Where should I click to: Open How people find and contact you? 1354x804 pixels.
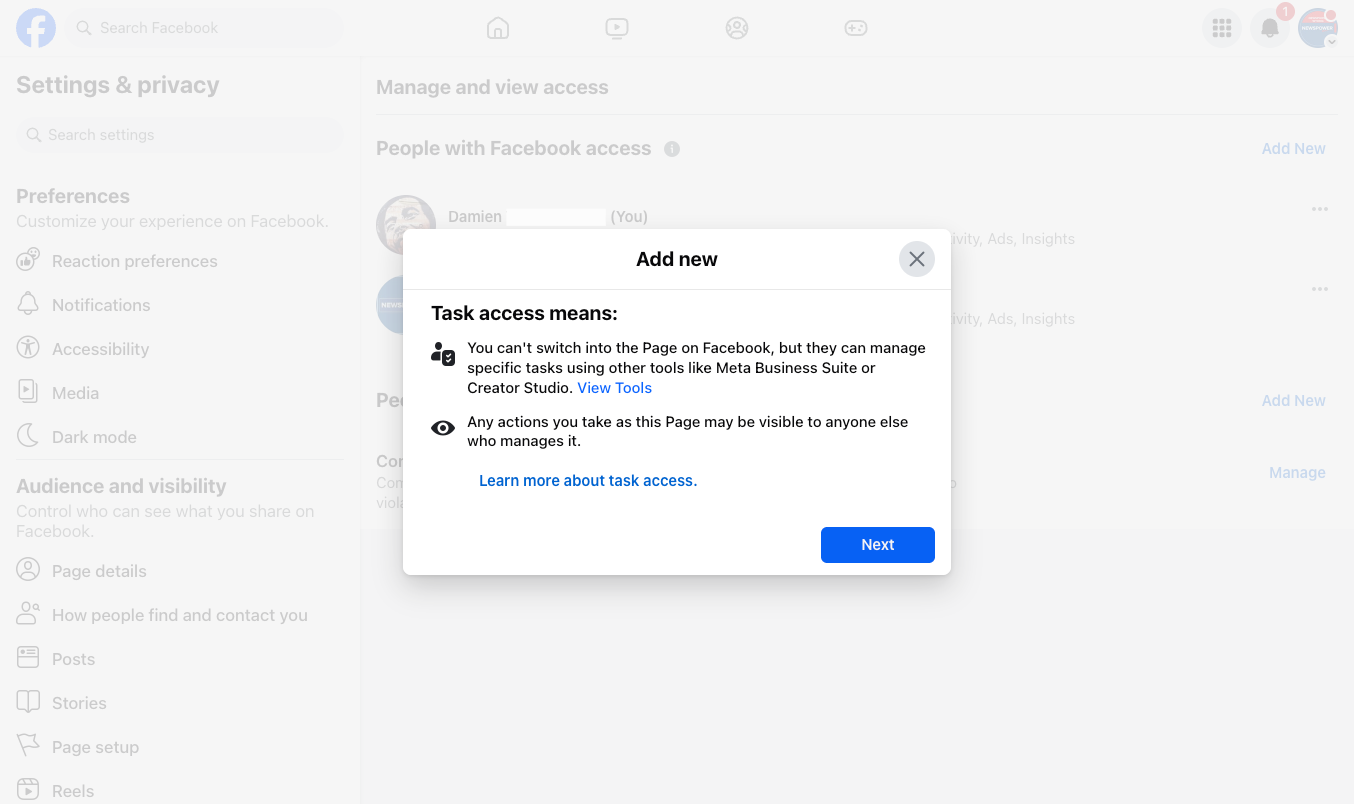point(180,615)
